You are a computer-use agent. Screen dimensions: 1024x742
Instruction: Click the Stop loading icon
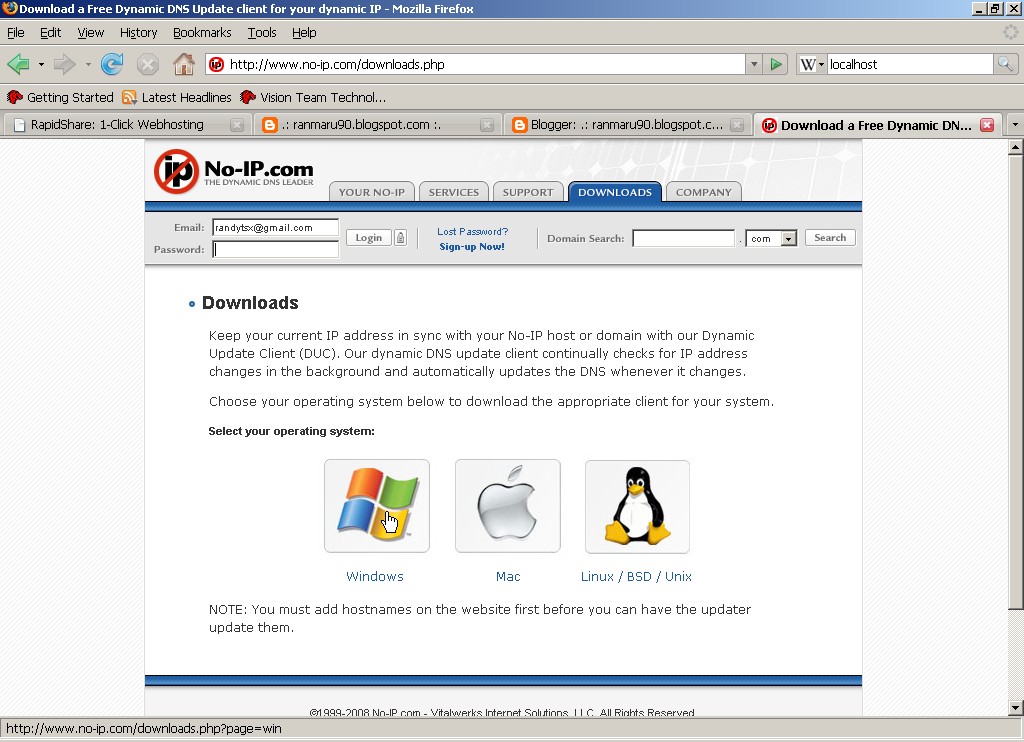pos(148,64)
